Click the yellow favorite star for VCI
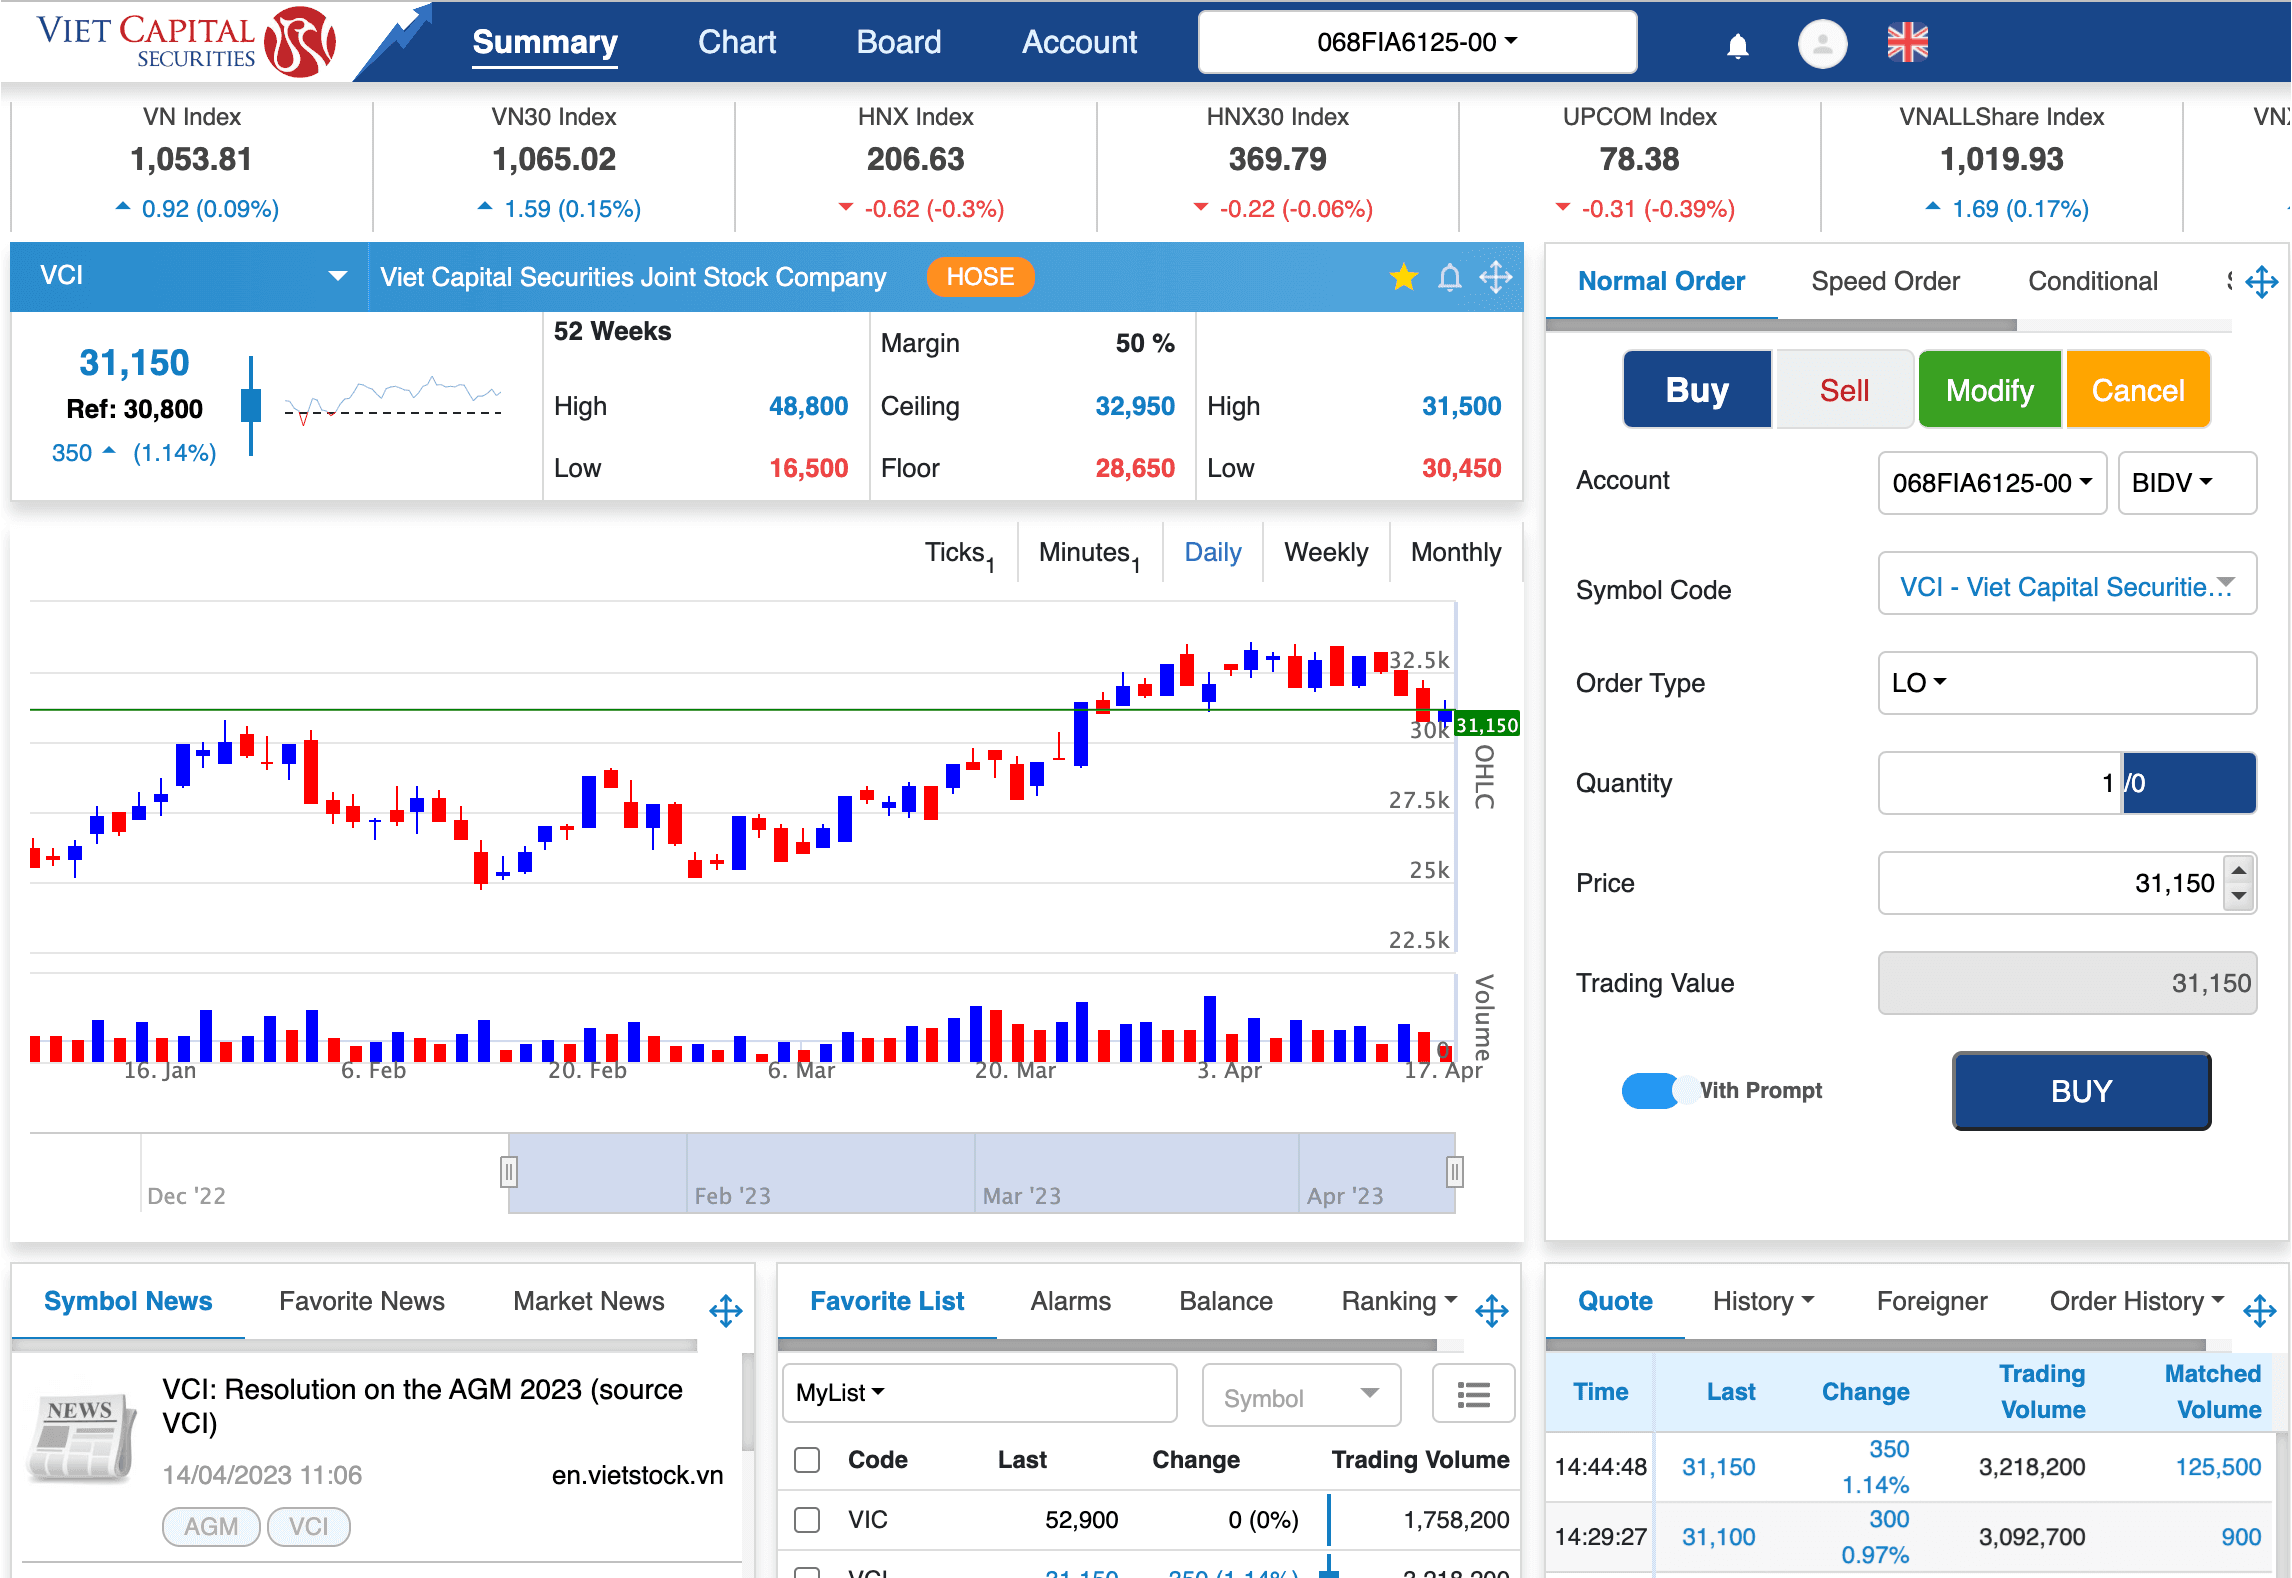Screen dimensions: 2292x1578 (1404, 277)
